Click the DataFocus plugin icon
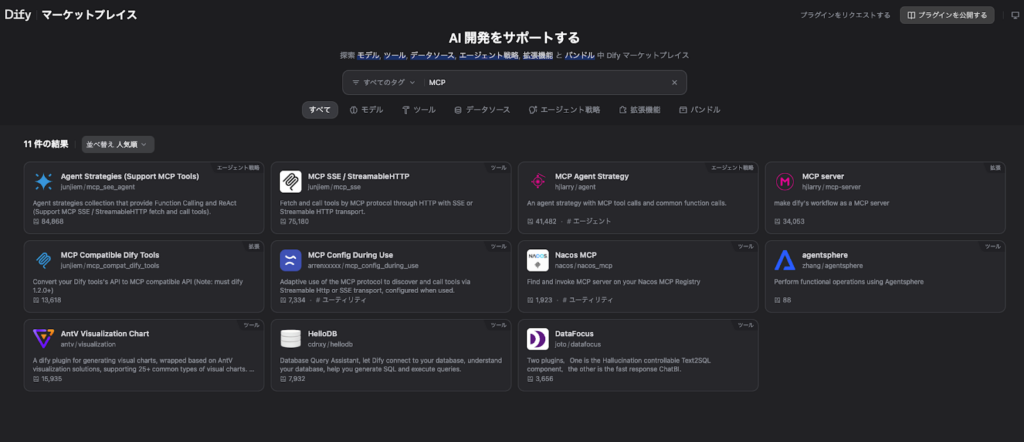 click(538, 338)
